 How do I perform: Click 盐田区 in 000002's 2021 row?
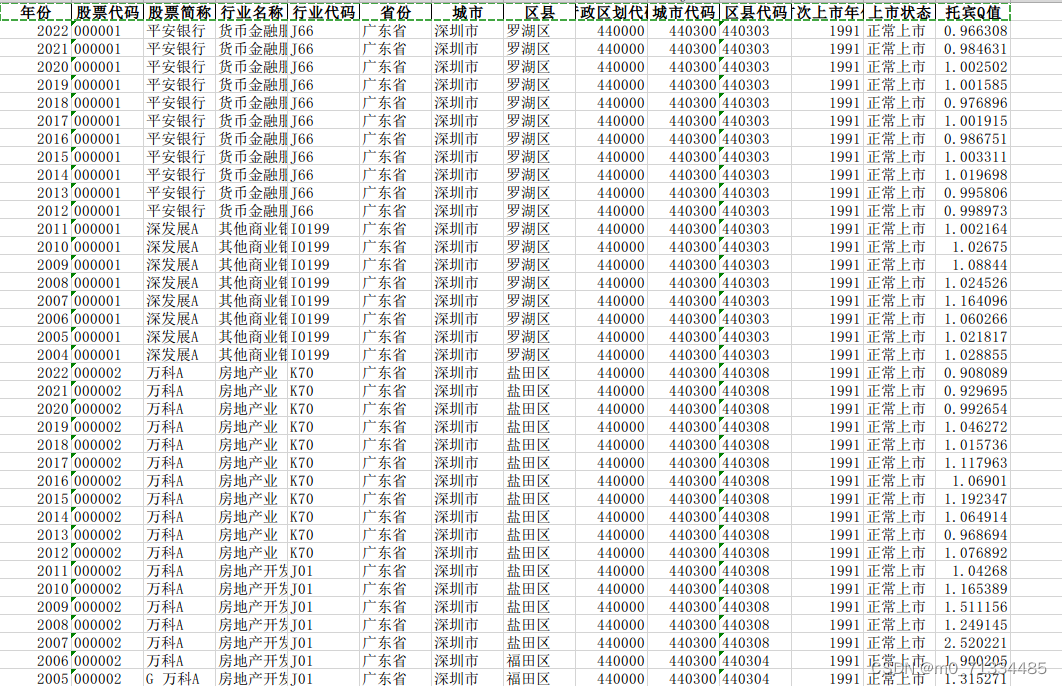pos(539,391)
